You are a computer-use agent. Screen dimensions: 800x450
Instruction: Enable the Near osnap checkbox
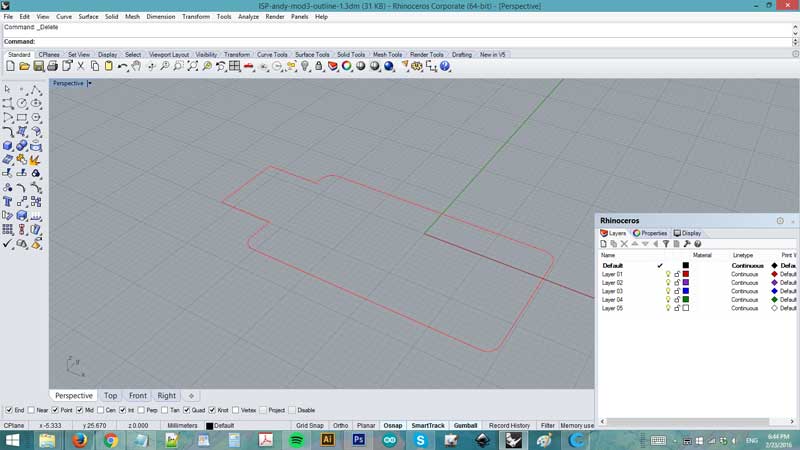pos(31,410)
